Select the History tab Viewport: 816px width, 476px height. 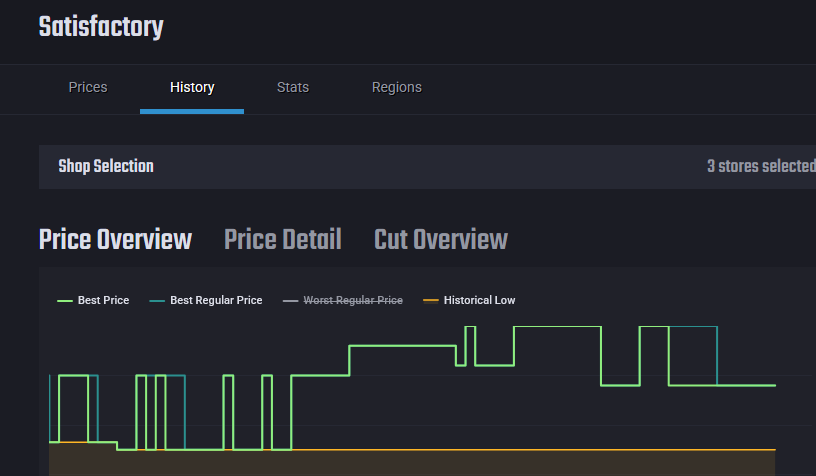click(192, 87)
